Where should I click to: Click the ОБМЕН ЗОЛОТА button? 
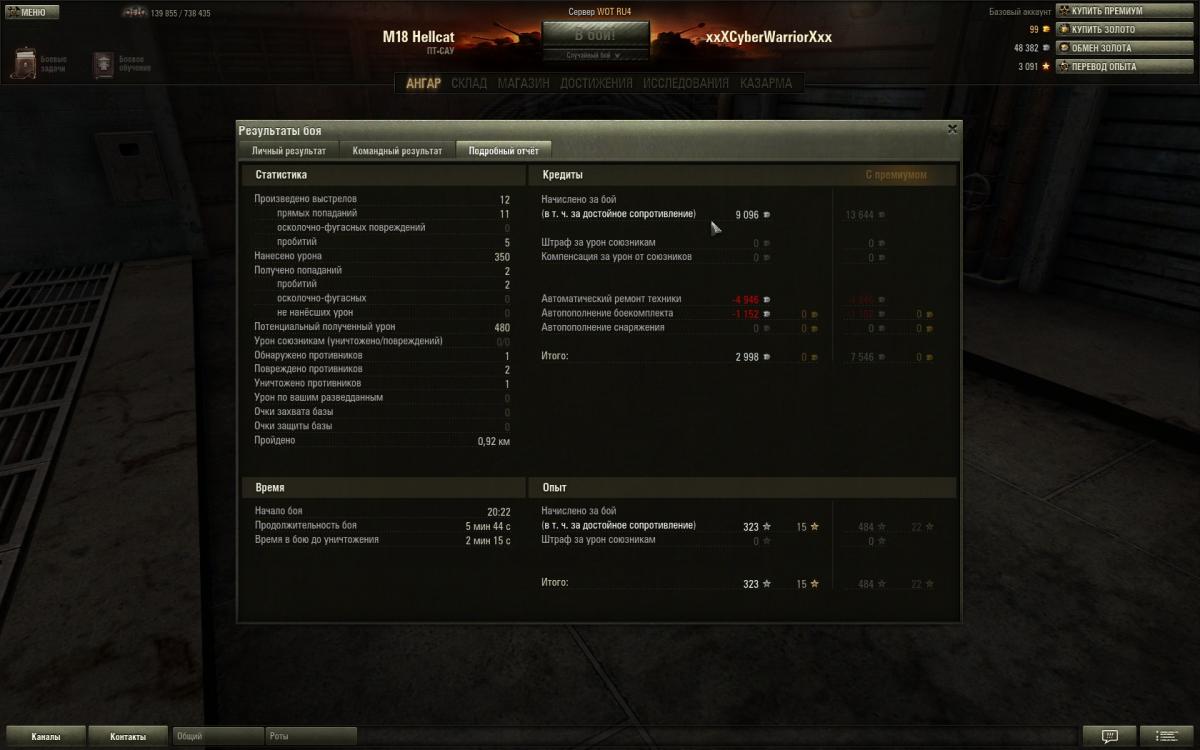pyautogui.click(x=1124, y=48)
